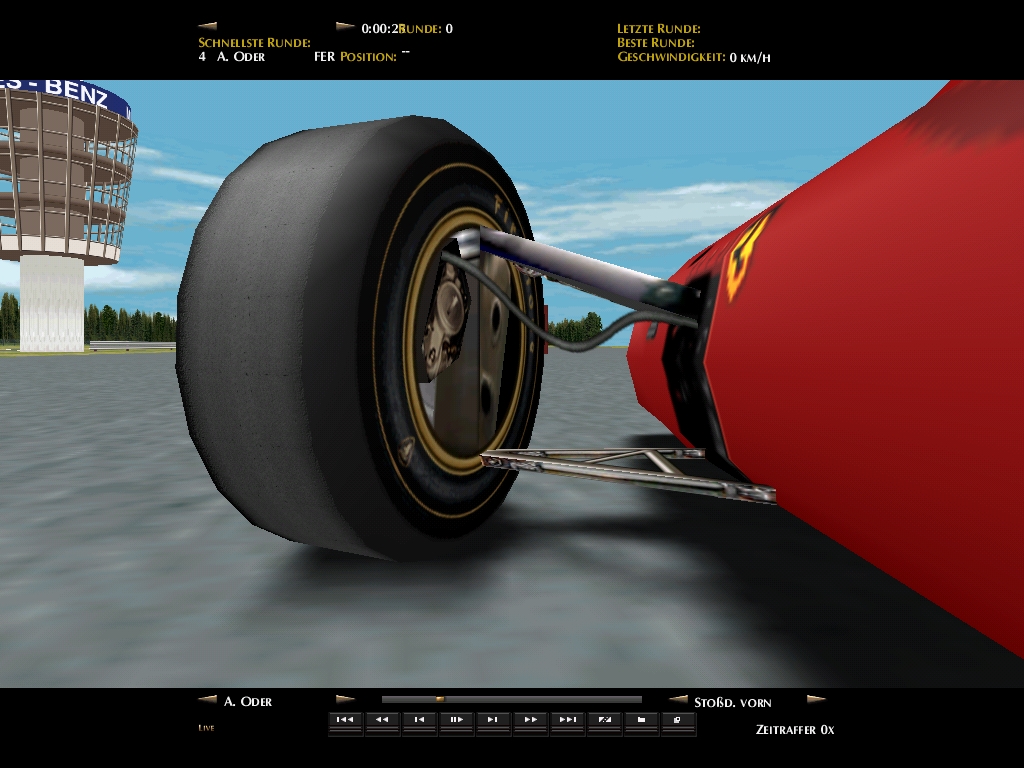
Task: Click the replay timeline position marker
Action: (439, 700)
